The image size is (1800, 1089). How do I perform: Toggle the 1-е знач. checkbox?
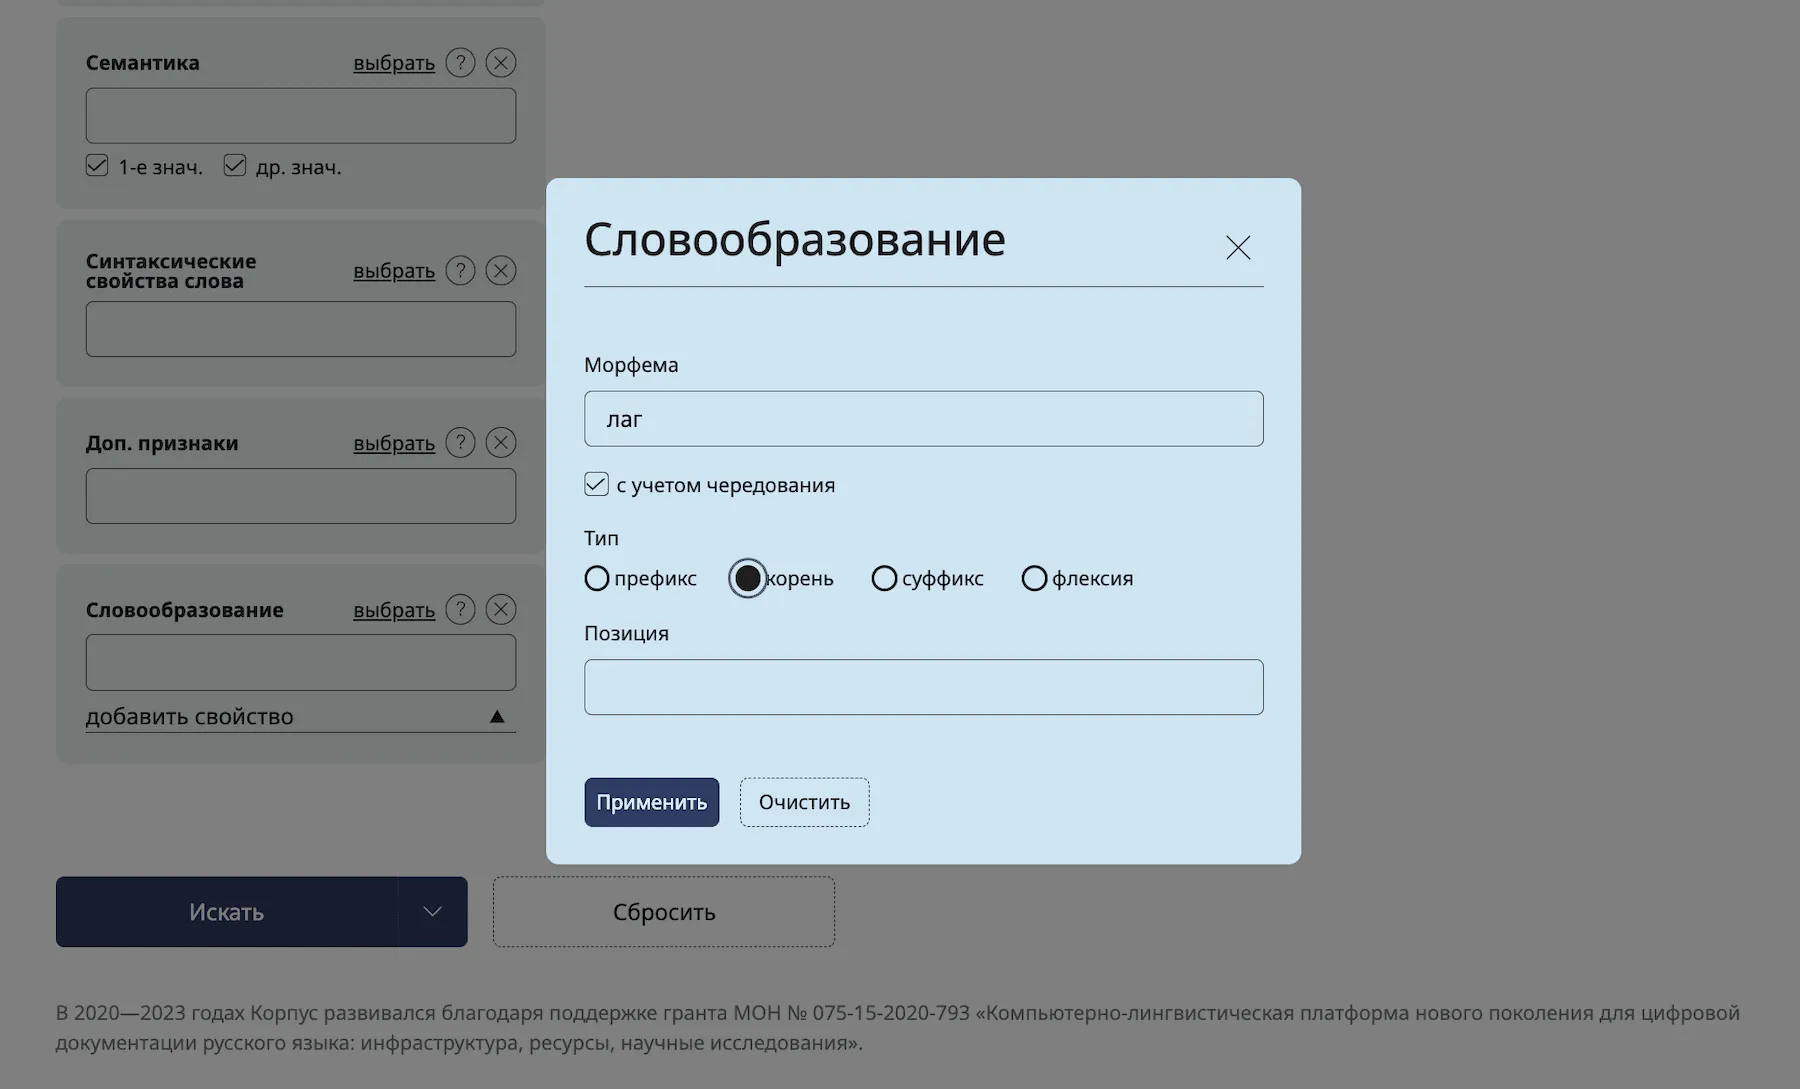coord(97,165)
